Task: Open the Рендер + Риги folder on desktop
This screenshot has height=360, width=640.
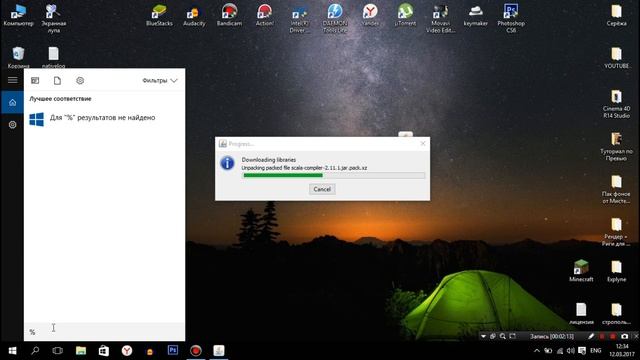Action: click(616, 232)
